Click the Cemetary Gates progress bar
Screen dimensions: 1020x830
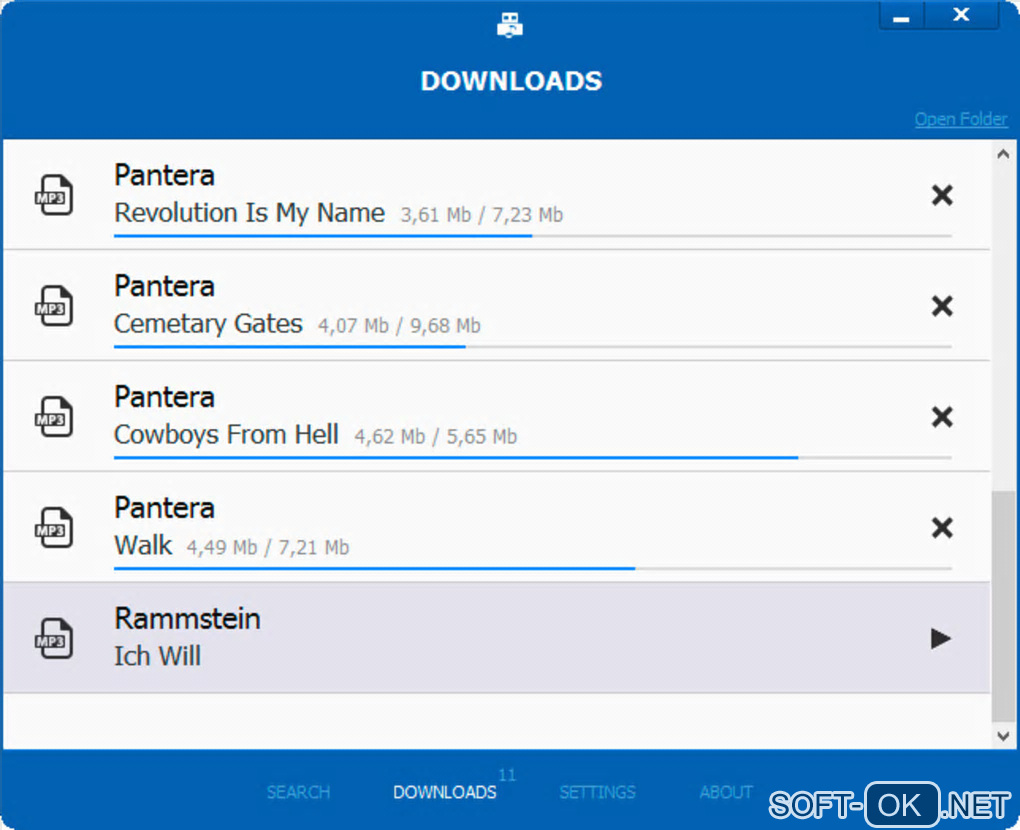[x=533, y=347]
